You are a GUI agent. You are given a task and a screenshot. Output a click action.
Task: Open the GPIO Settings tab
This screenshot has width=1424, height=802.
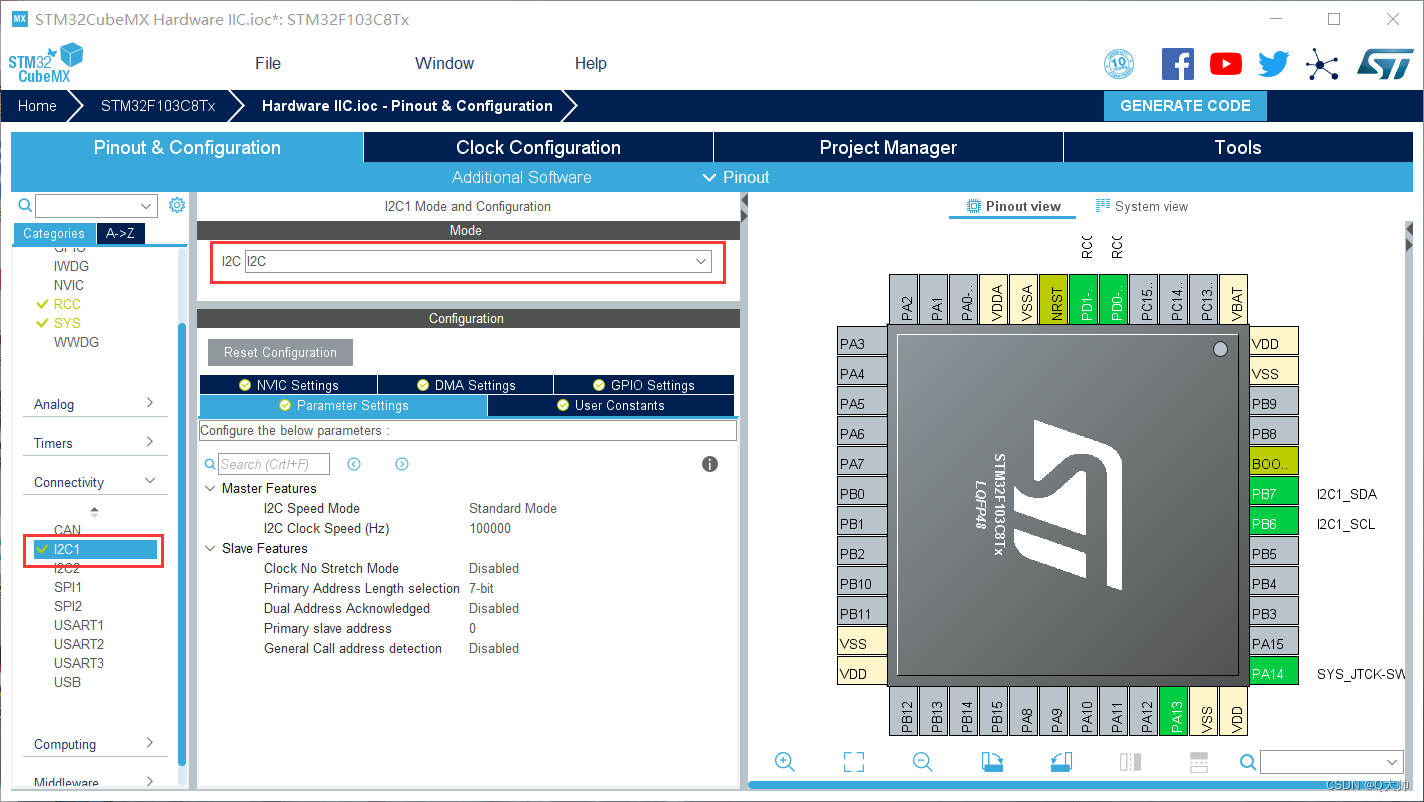click(643, 385)
